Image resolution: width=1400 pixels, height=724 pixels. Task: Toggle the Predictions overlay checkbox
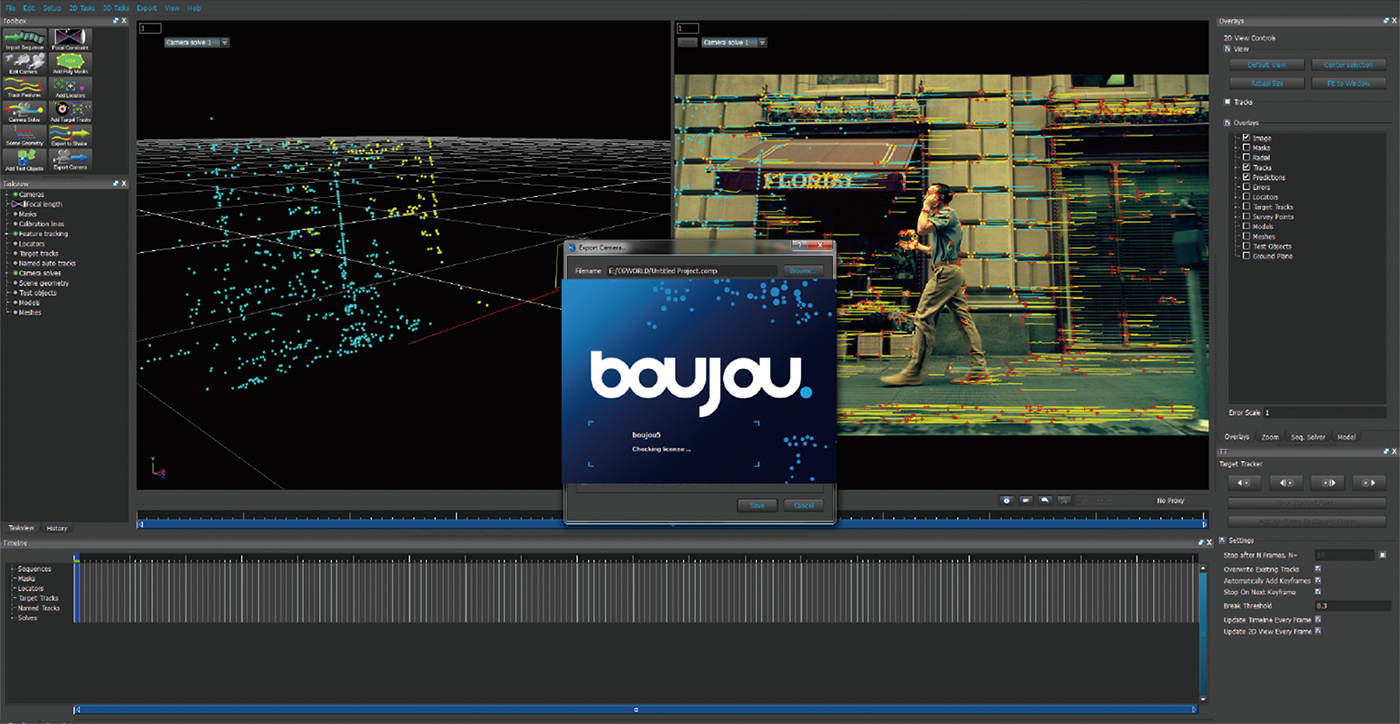[1245, 177]
